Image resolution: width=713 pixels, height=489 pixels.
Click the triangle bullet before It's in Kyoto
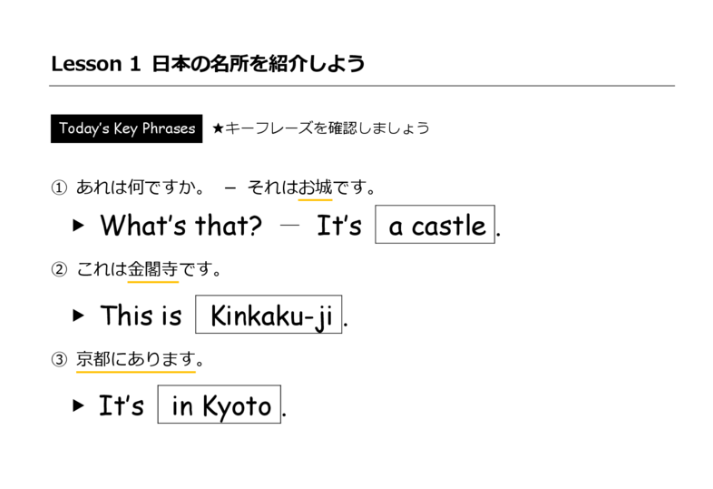pos(78,406)
